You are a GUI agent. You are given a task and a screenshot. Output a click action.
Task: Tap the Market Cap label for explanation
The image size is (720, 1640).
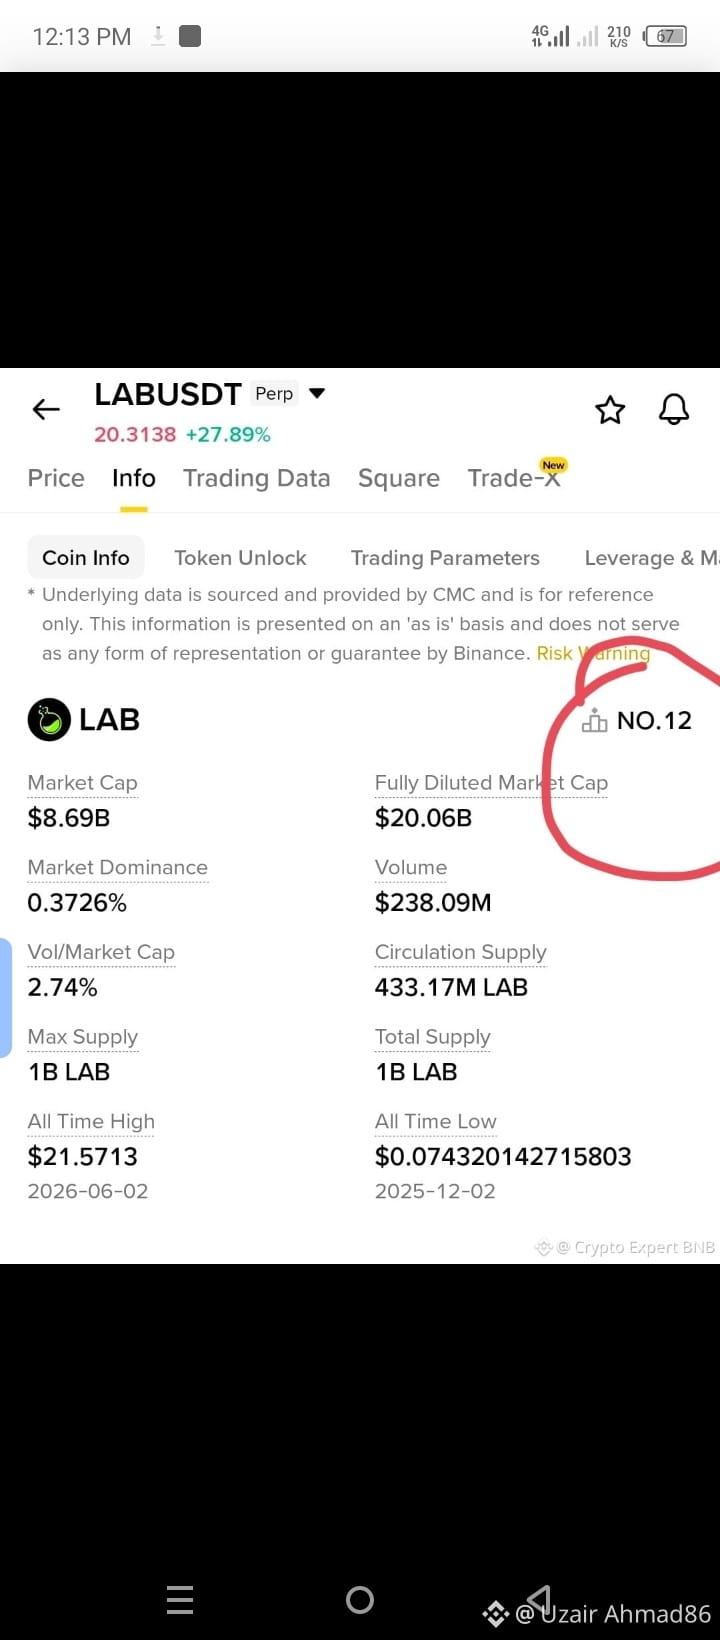pos(83,783)
